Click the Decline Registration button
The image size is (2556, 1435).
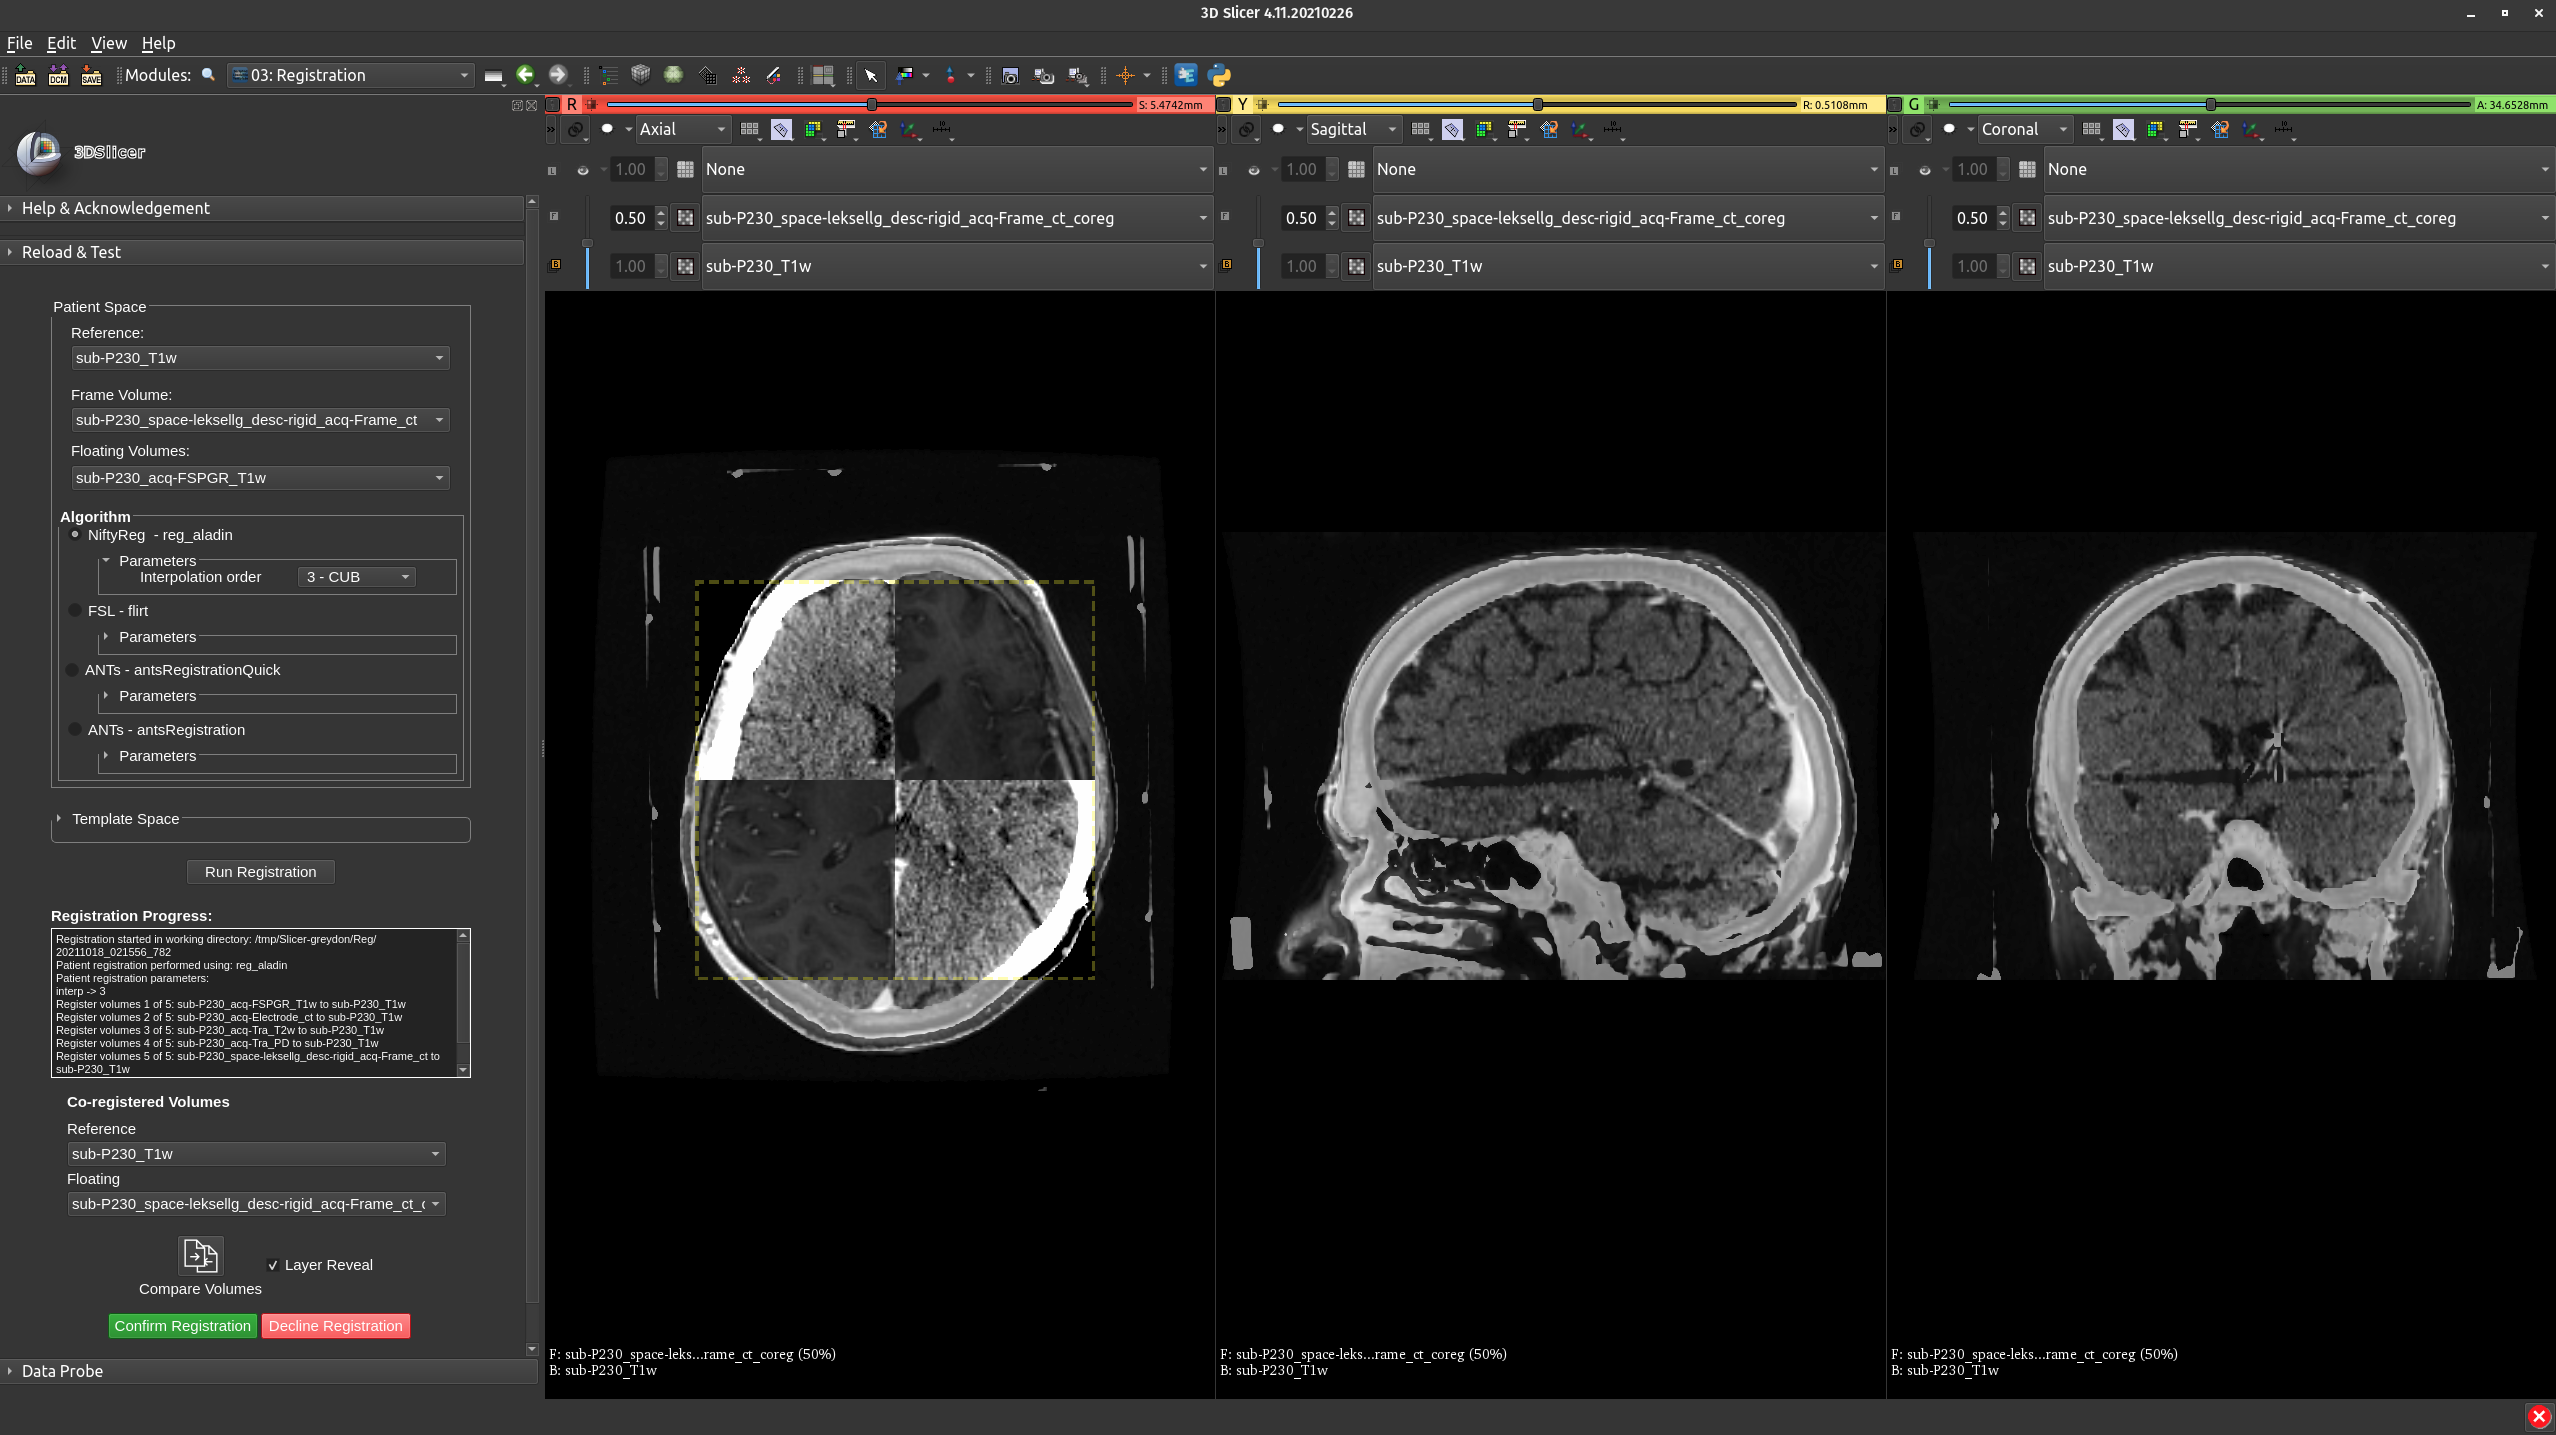(x=335, y=1326)
